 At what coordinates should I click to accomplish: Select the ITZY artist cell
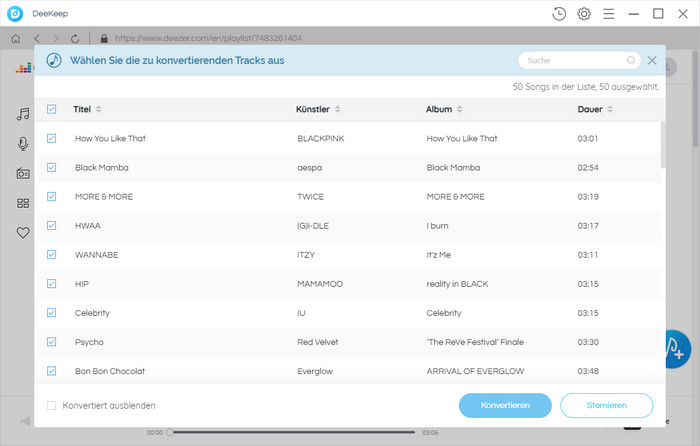tap(306, 254)
